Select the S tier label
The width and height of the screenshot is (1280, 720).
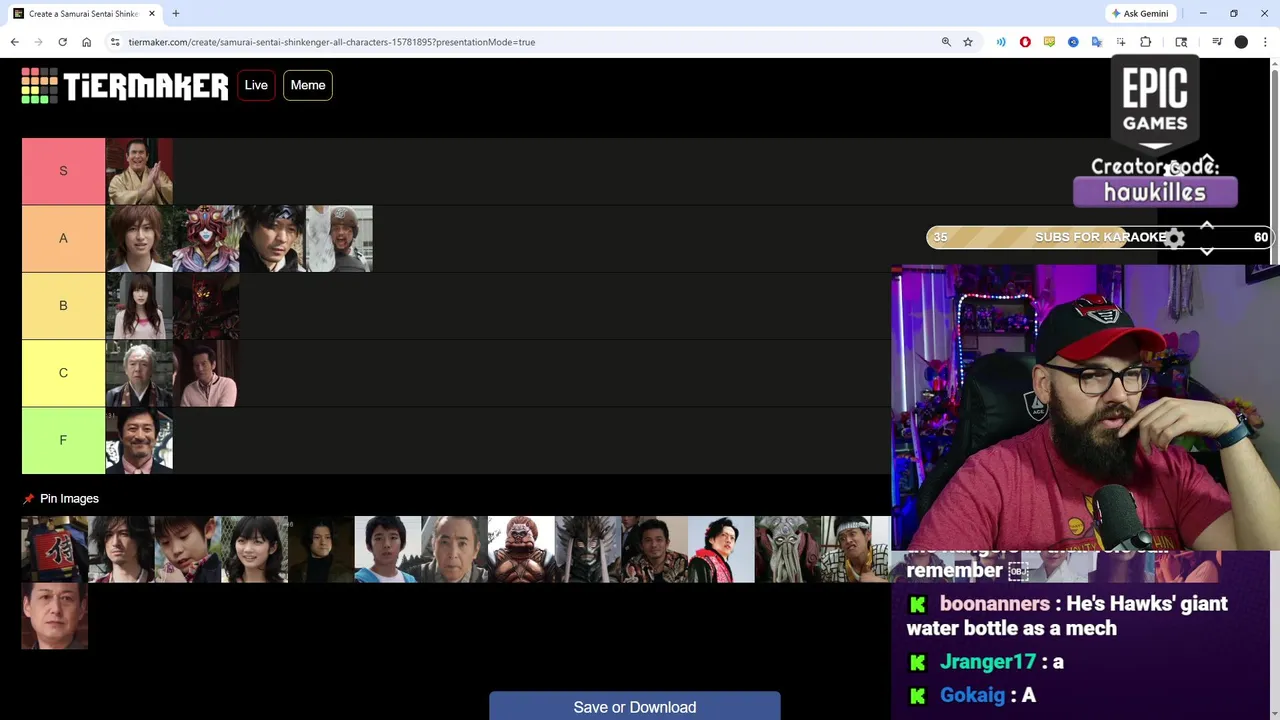coord(63,171)
